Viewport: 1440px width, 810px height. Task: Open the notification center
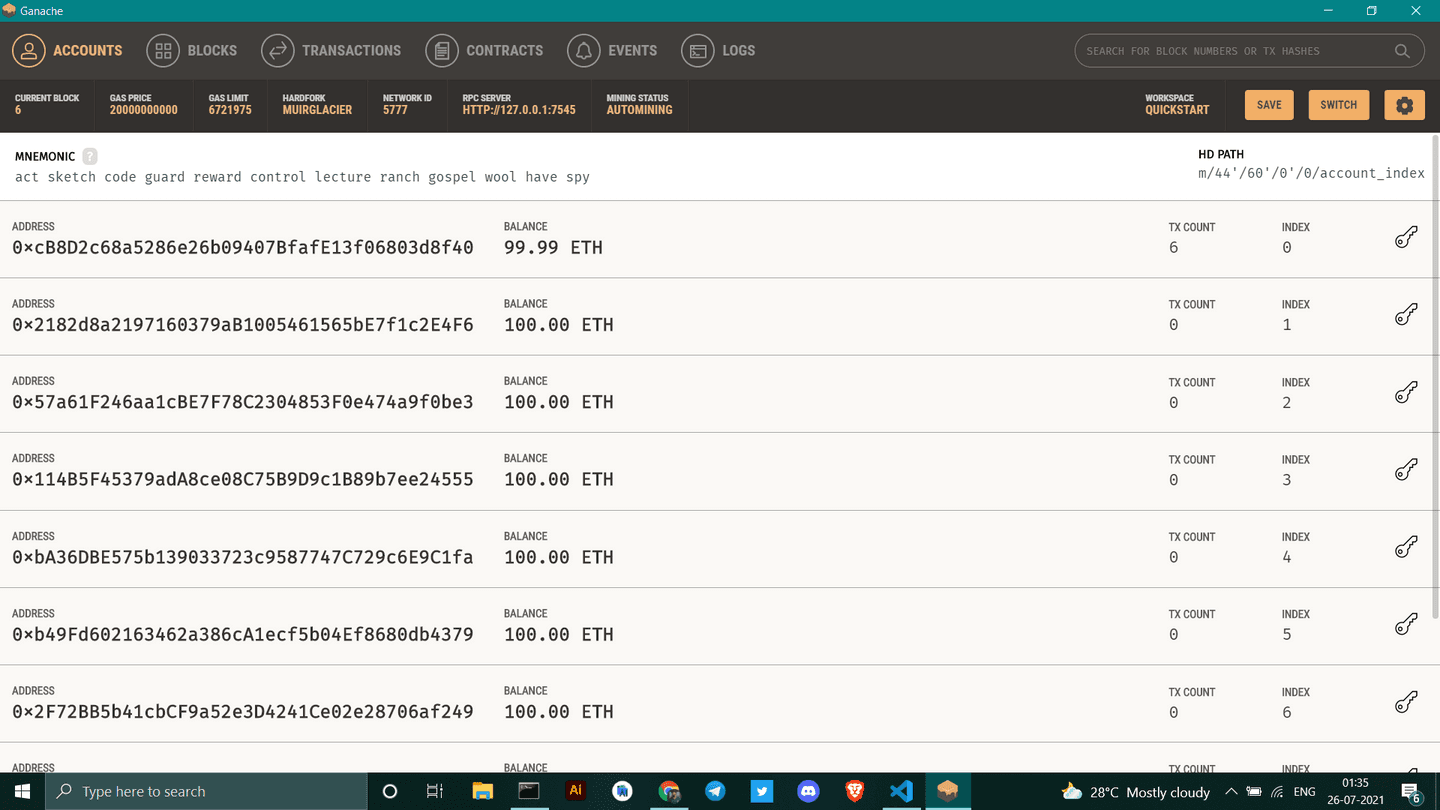(x=1412, y=793)
